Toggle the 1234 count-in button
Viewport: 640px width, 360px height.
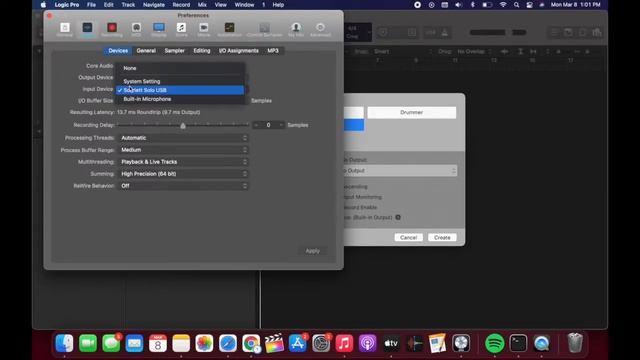point(431,33)
